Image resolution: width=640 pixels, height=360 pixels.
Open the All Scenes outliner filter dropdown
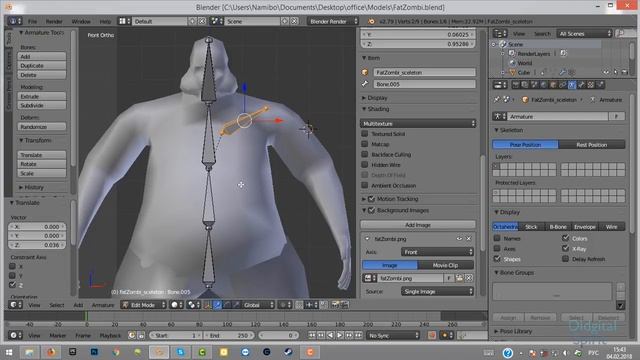coord(584,33)
